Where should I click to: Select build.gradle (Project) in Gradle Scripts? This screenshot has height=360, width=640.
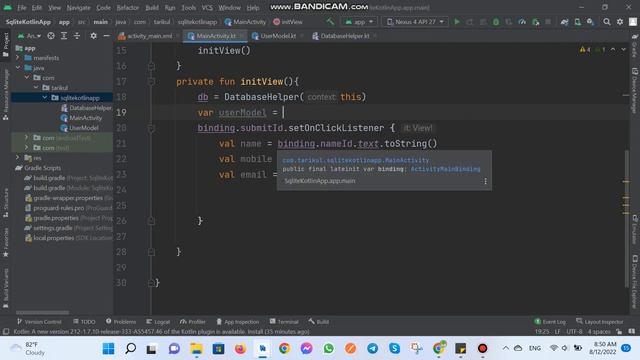coord(69,178)
